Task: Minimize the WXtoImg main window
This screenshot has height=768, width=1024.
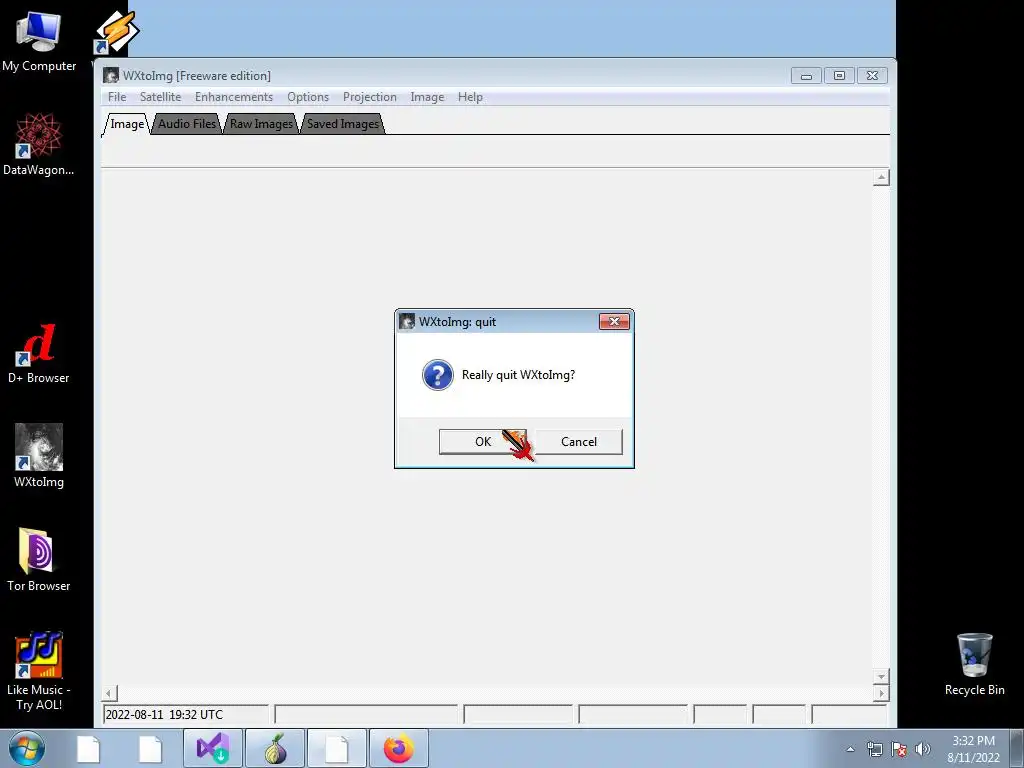Action: pos(806,76)
